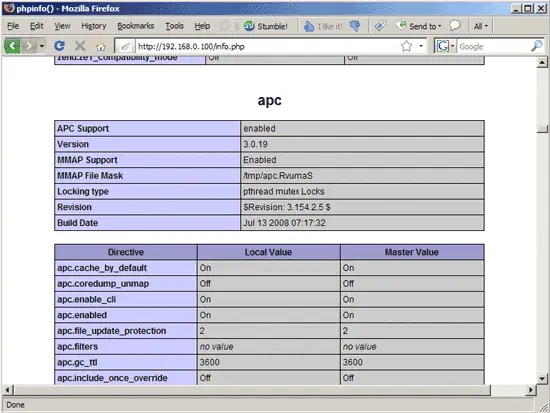
Task: Click the URL address bar
Action: coord(267,46)
